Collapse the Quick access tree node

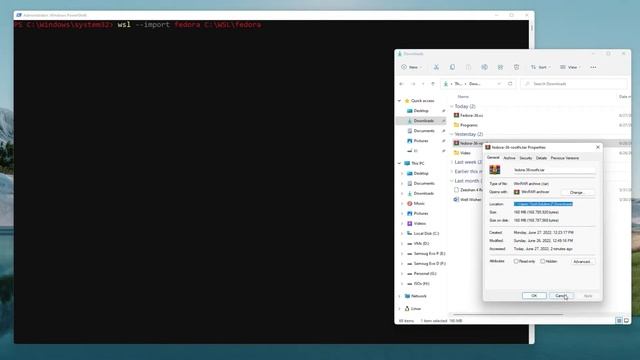point(399,101)
